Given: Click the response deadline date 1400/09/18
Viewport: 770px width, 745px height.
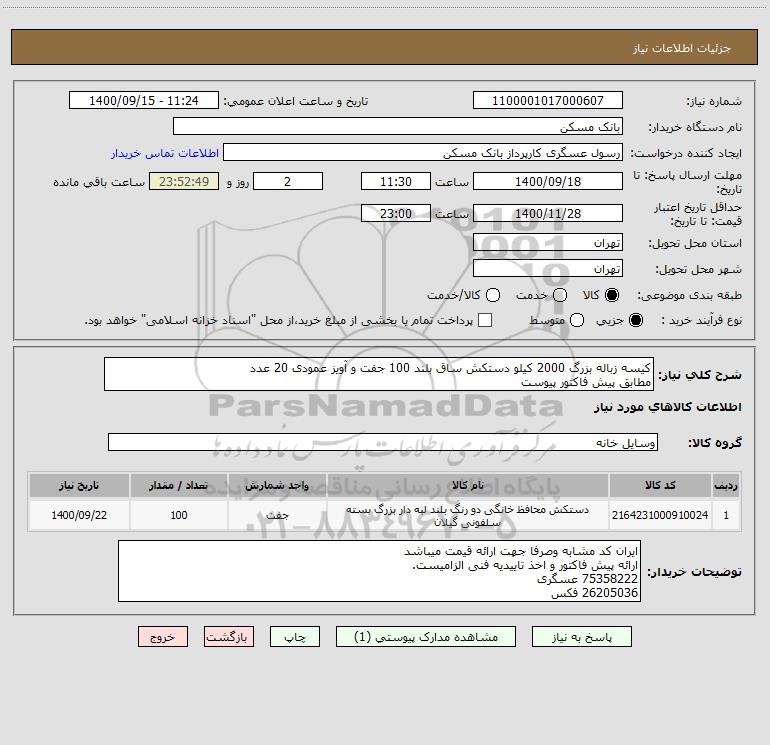Looking at the screenshot, I should [548, 181].
